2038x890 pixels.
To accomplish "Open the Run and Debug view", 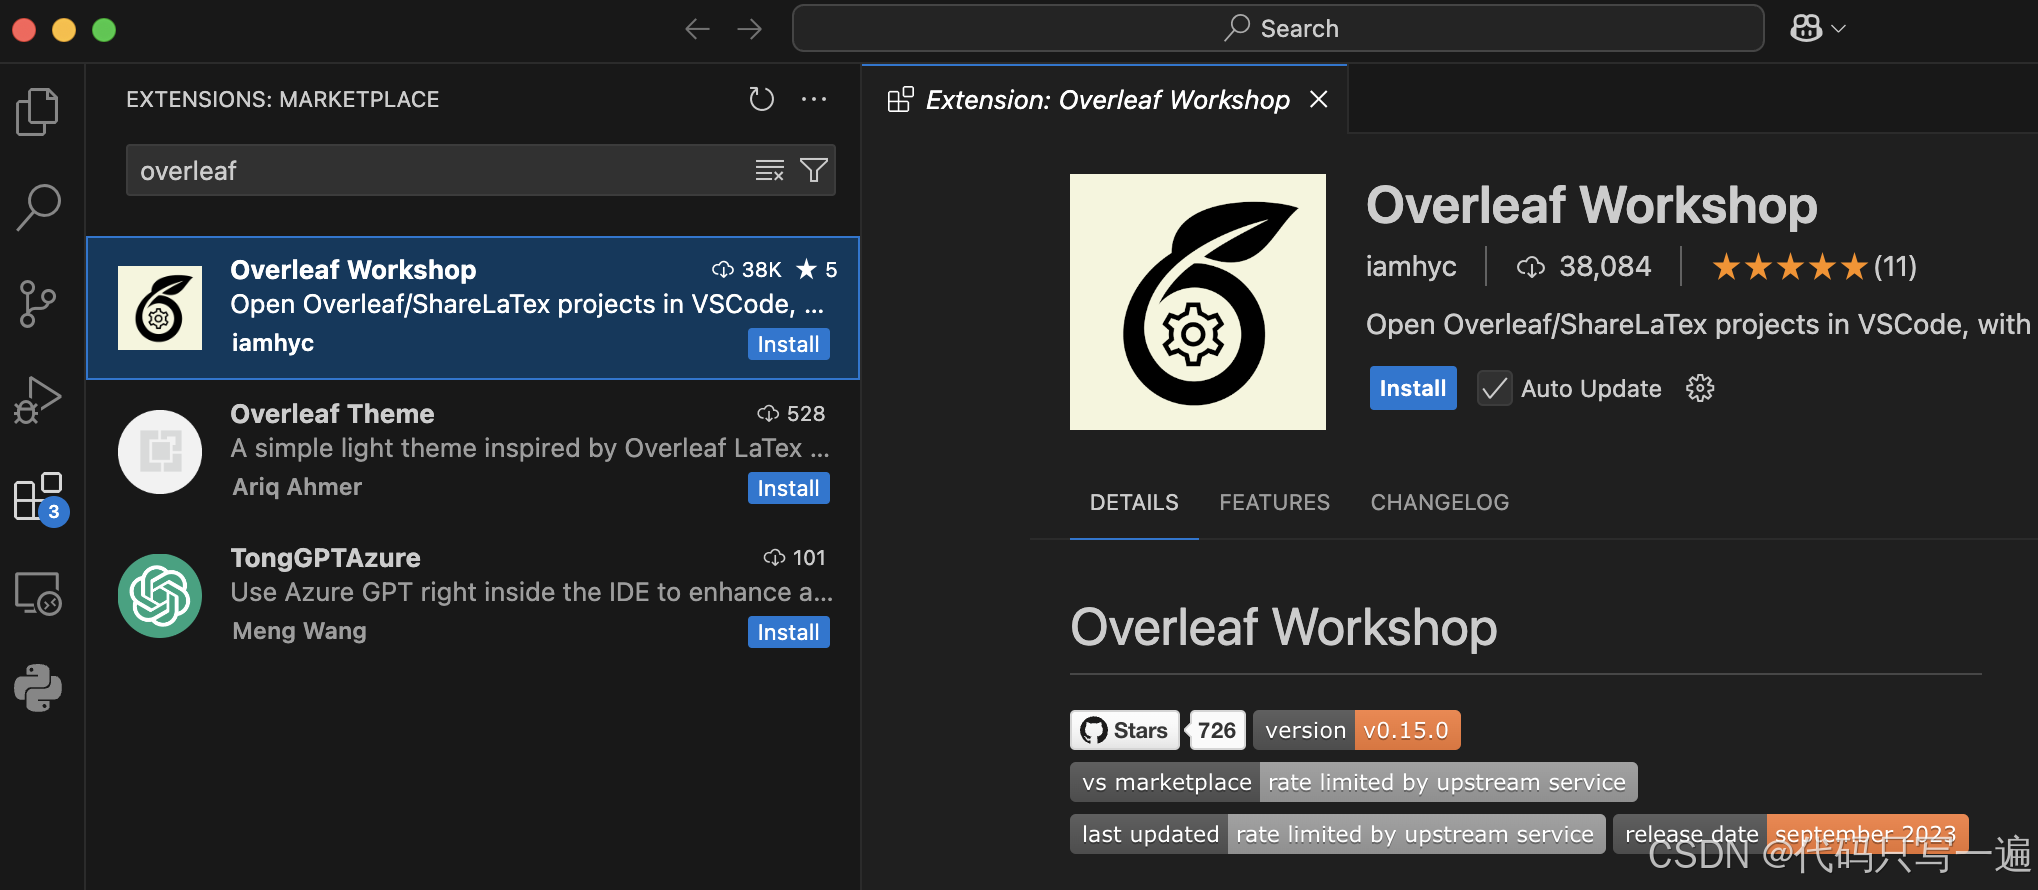I will (x=38, y=400).
